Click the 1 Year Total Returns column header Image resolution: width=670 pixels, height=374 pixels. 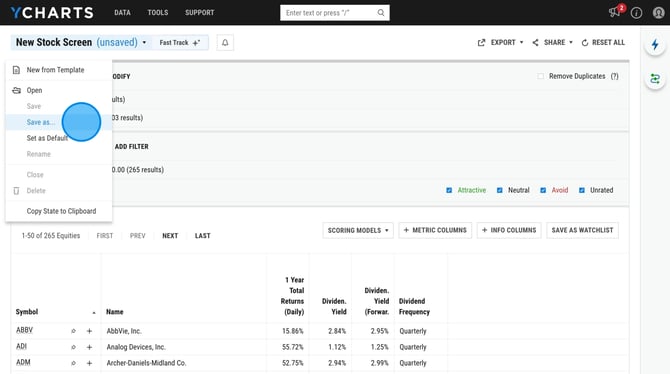click(293, 296)
